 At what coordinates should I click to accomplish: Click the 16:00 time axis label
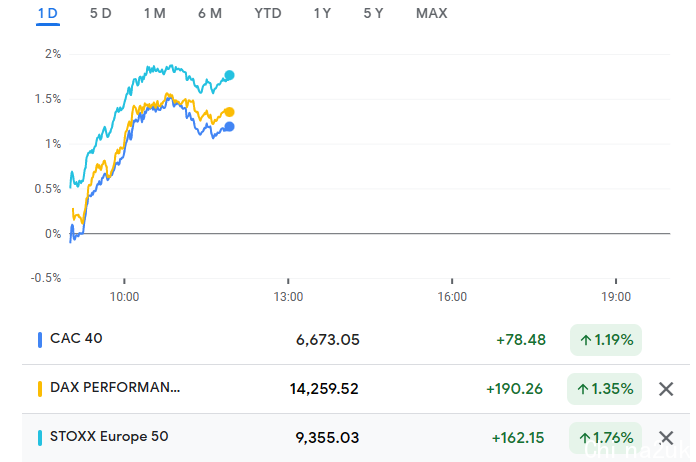(452, 297)
